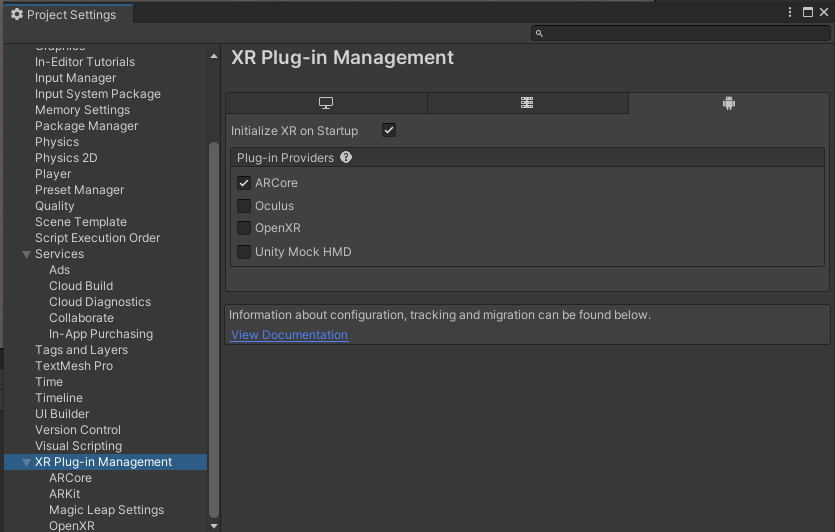Screen dimensions: 835x532
Task: Open Memory Settings category
Action: click(x=83, y=110)
